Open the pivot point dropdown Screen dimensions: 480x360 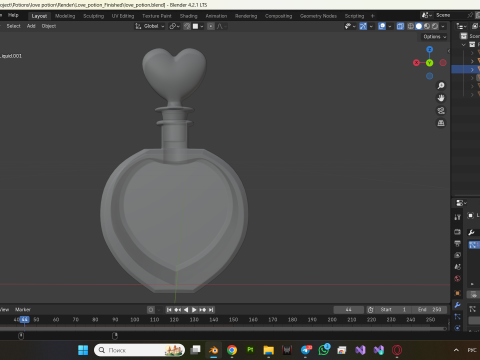(x=174, y=26)
